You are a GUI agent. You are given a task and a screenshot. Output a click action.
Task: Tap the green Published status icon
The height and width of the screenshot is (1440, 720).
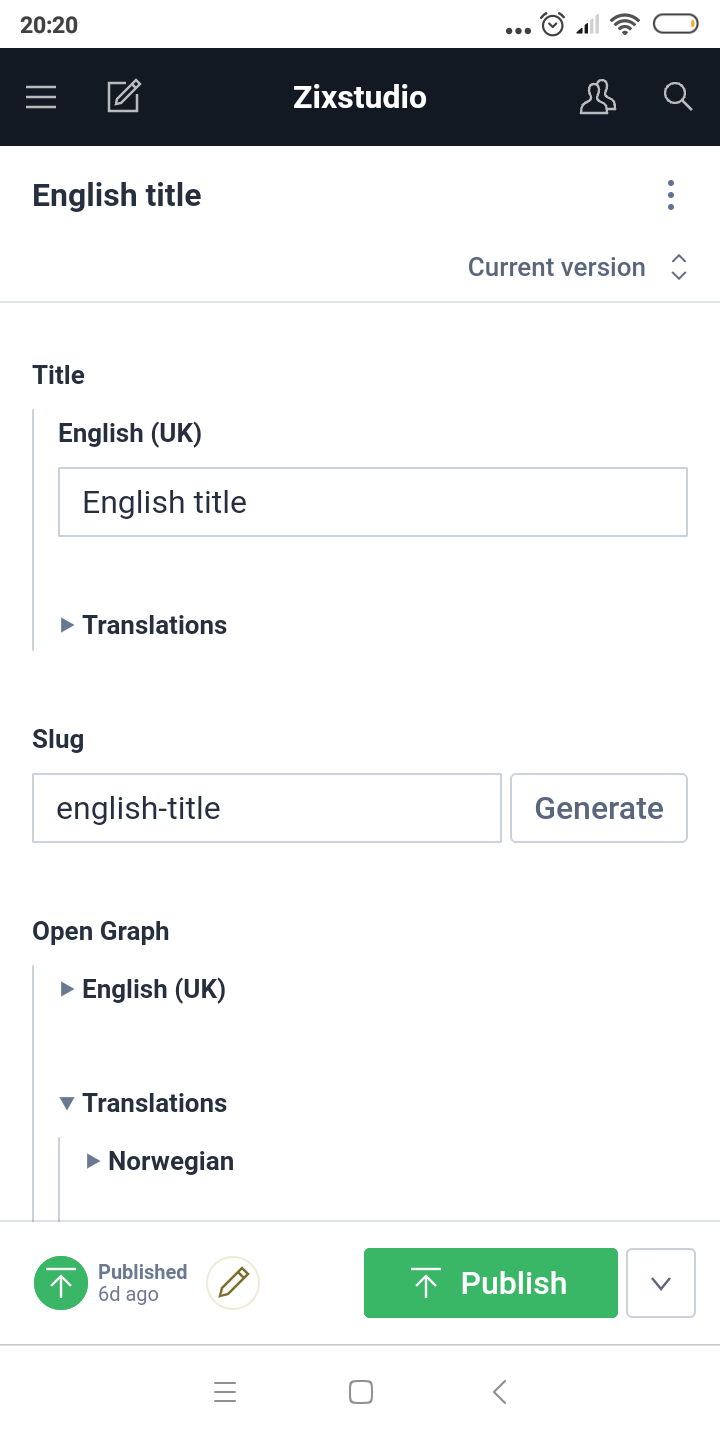pyautogui.click(x=61, y=1283)
